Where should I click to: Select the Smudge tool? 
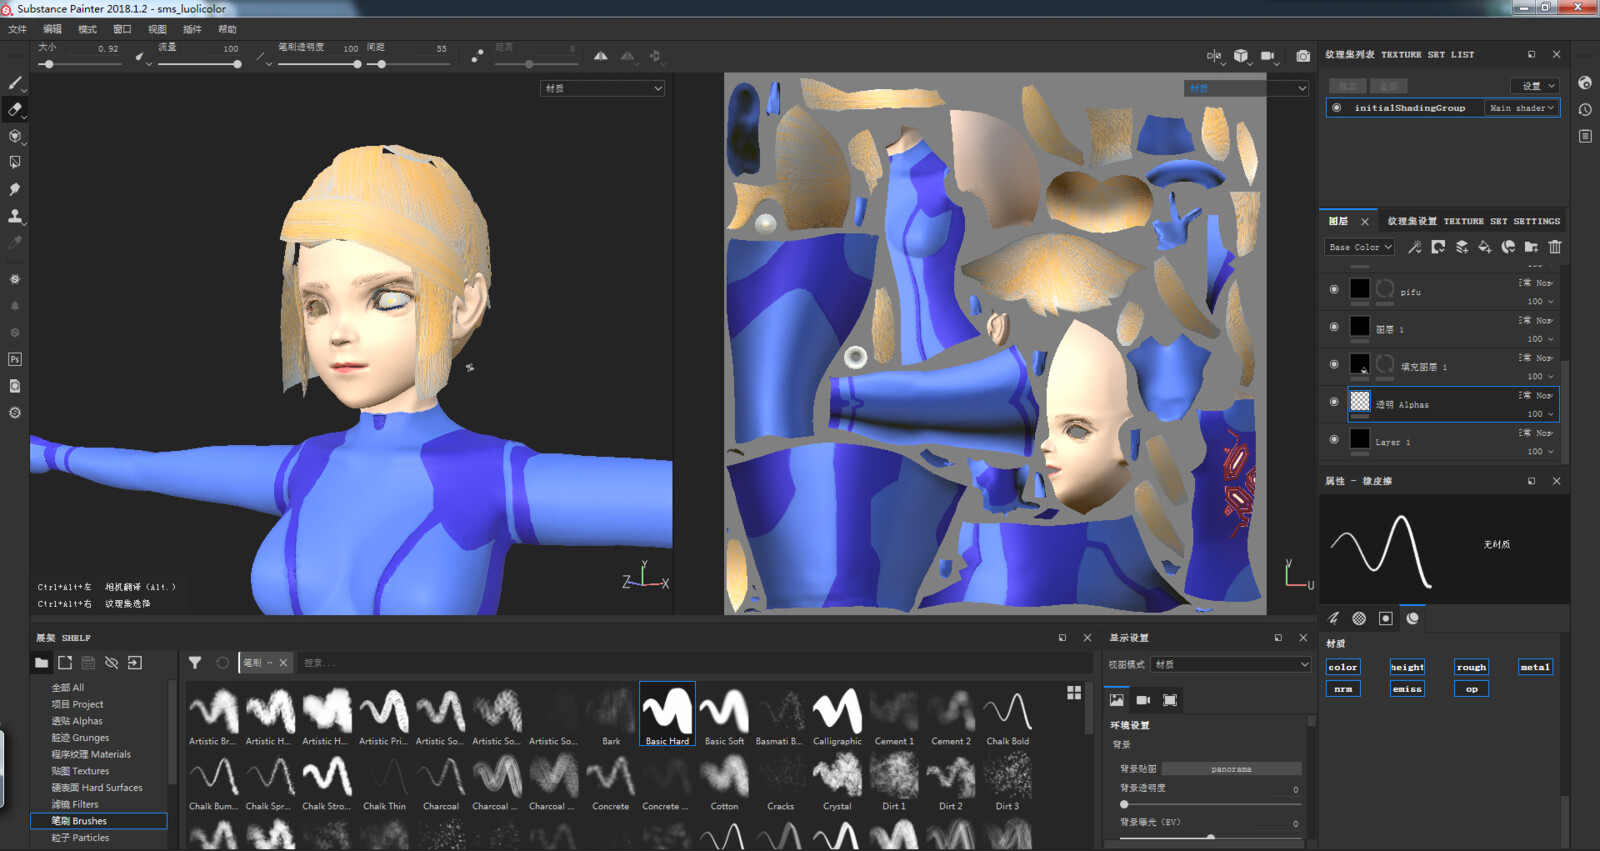click(x=15, y=189)
